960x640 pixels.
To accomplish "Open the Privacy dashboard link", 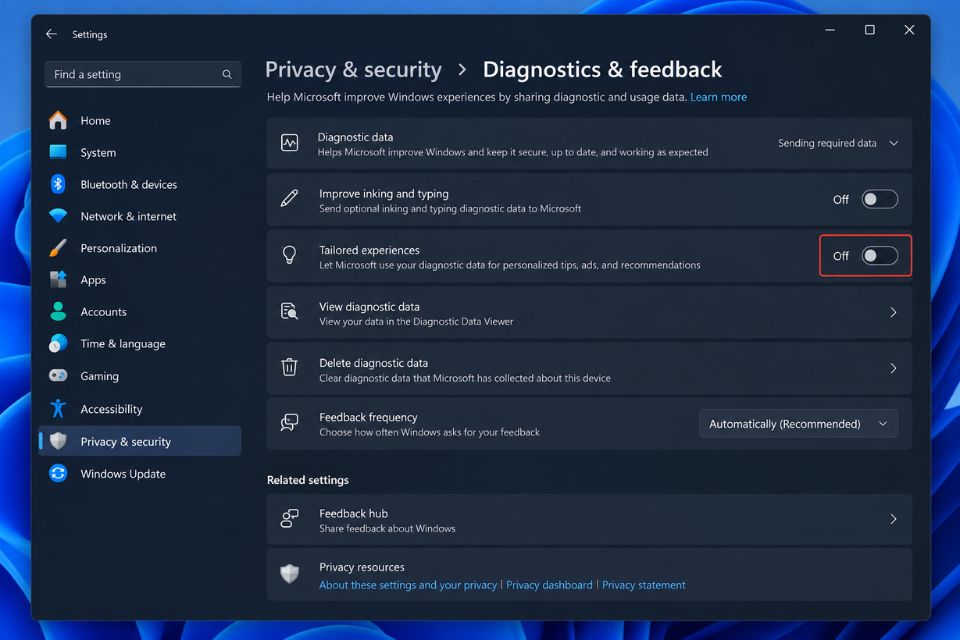I will tap(549, 585).
